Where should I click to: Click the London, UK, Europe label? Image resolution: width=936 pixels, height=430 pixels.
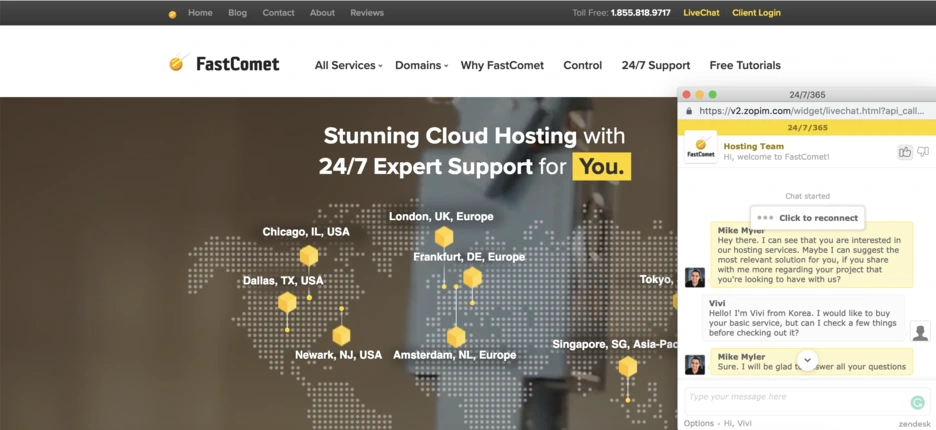pyautogui.click(x=441, y=216)
